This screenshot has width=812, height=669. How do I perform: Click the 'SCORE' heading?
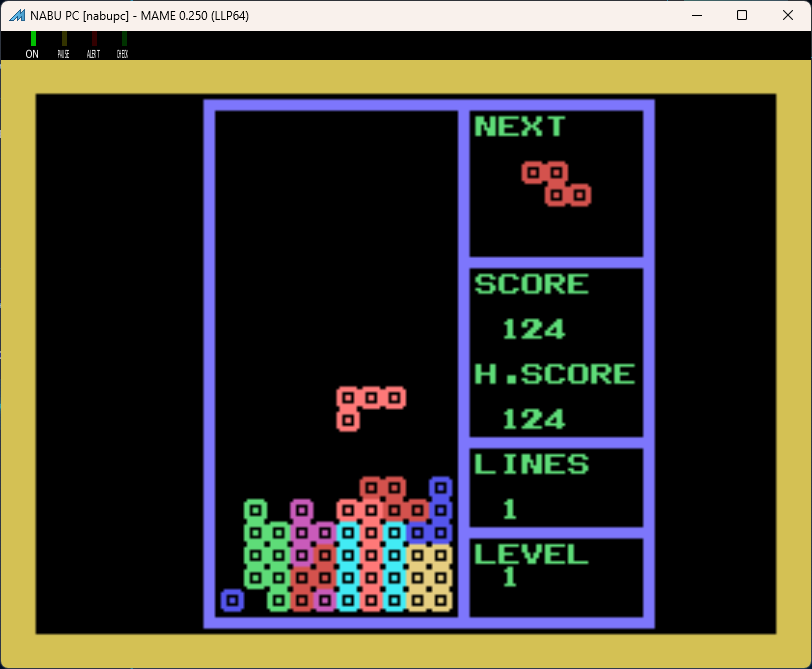[x=531, y=284]
